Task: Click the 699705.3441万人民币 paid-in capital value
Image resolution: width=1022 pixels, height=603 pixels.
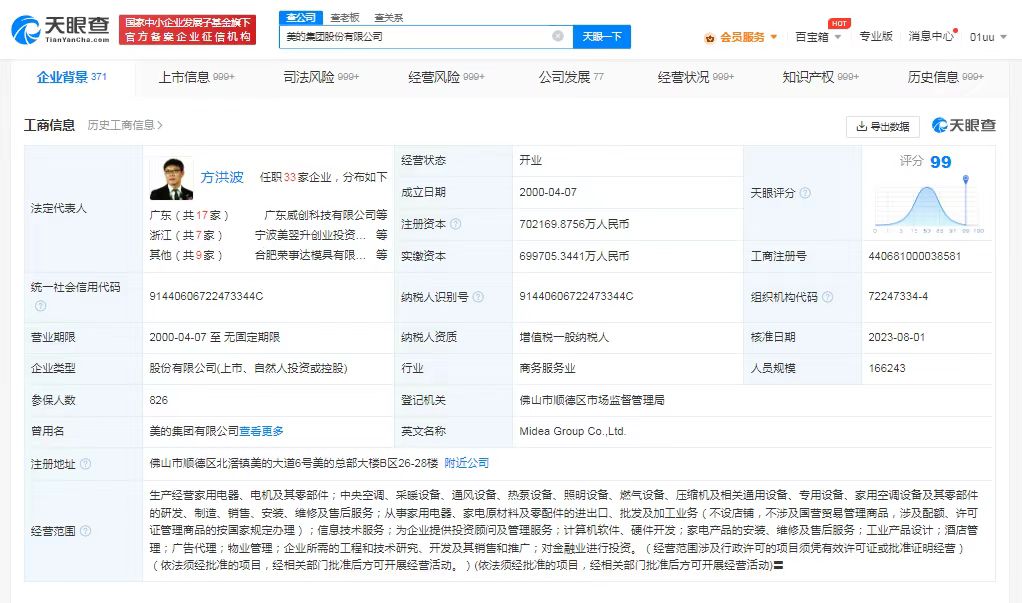Action: 574,256
